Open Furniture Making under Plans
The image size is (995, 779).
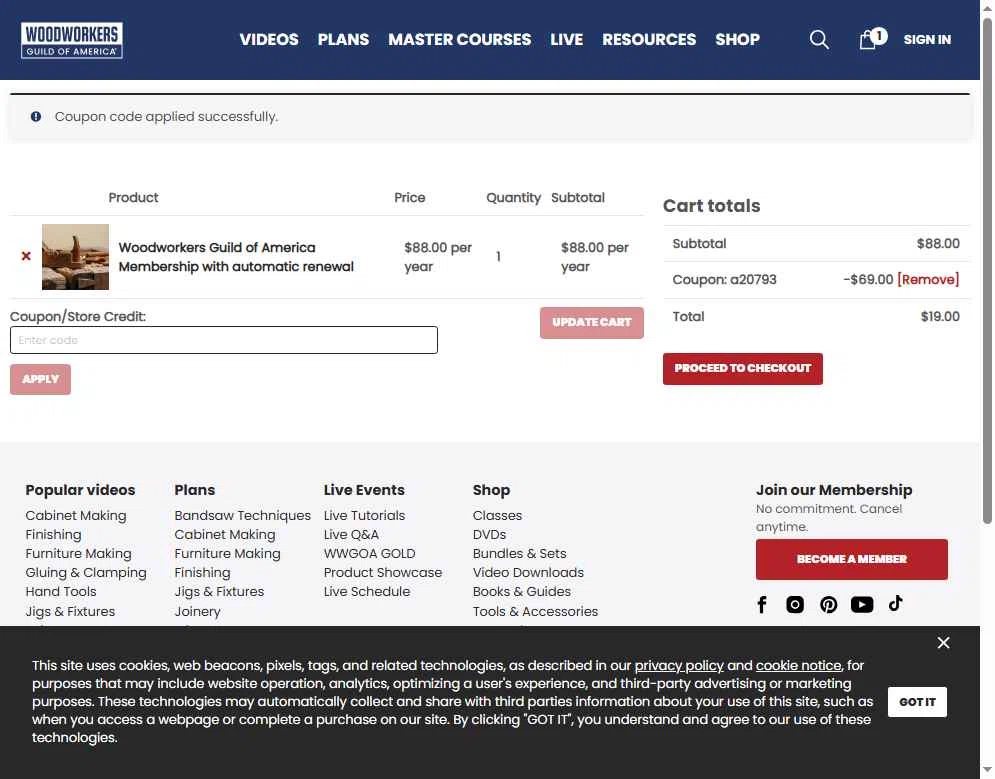pyautogui.click(x=227, y=553)
